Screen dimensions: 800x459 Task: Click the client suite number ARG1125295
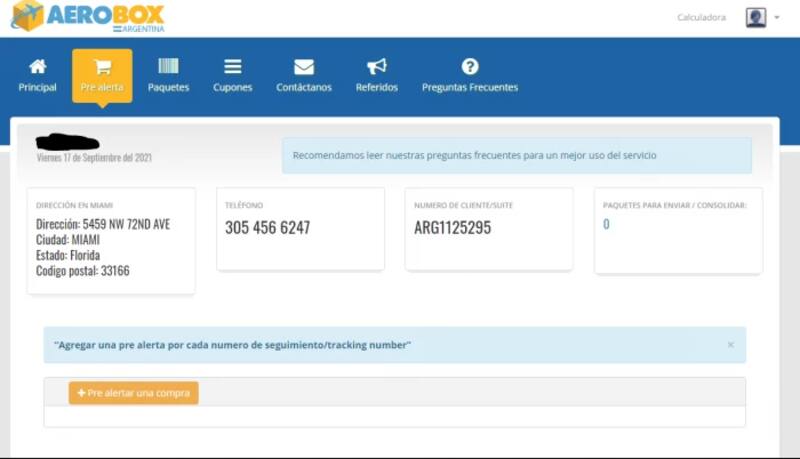click(452, 228)
